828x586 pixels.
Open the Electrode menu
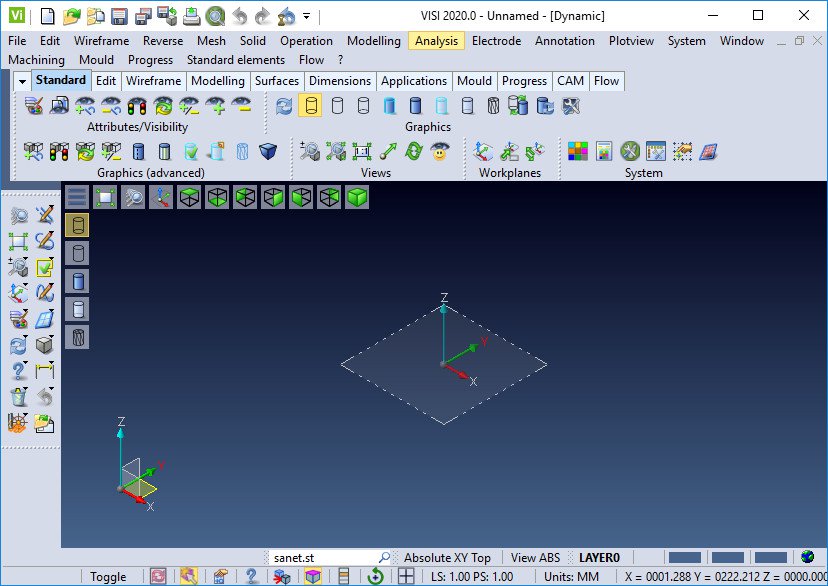pyautogui.click(x=496, y=41)
